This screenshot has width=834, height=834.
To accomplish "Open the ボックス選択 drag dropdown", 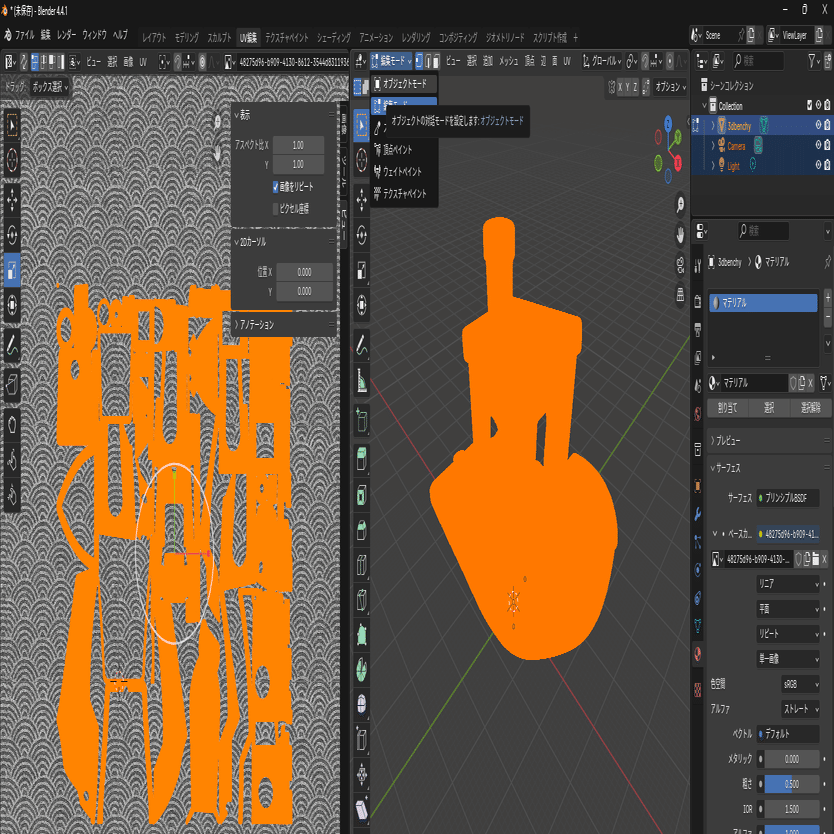I will click(51, 87).
